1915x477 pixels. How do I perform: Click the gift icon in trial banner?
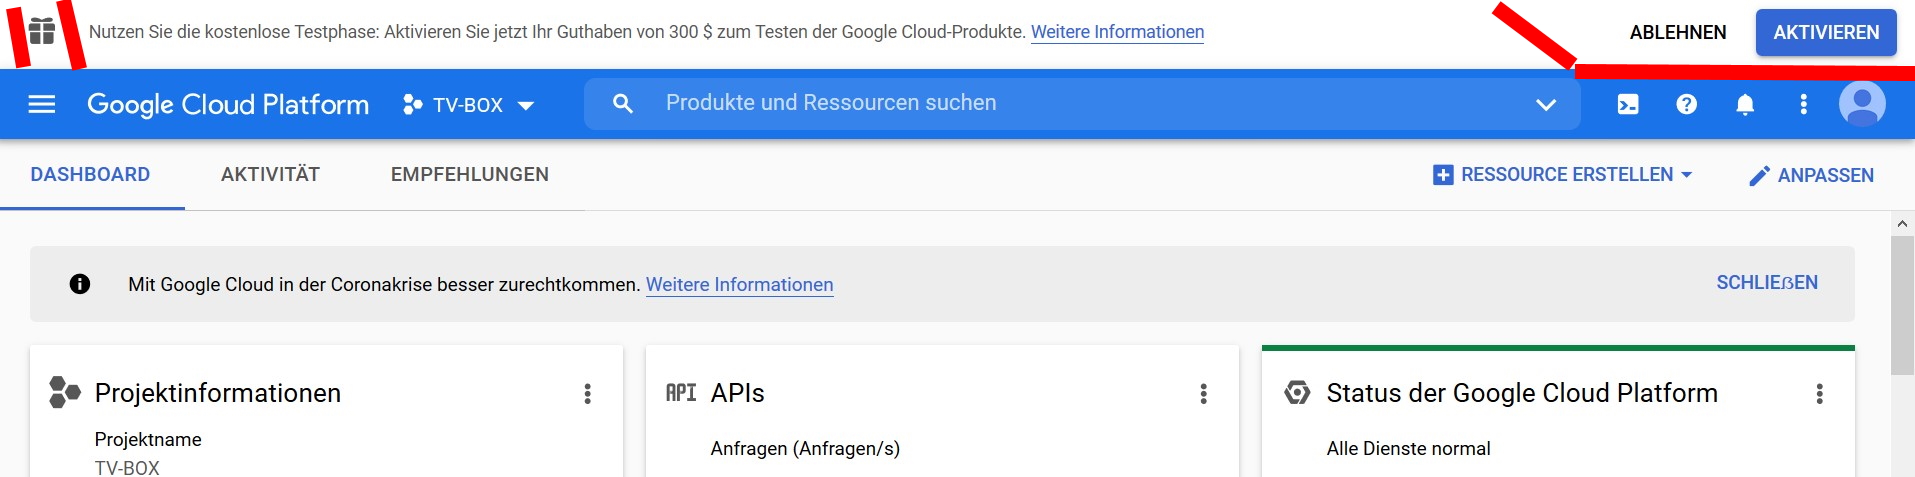coord(42,32)
